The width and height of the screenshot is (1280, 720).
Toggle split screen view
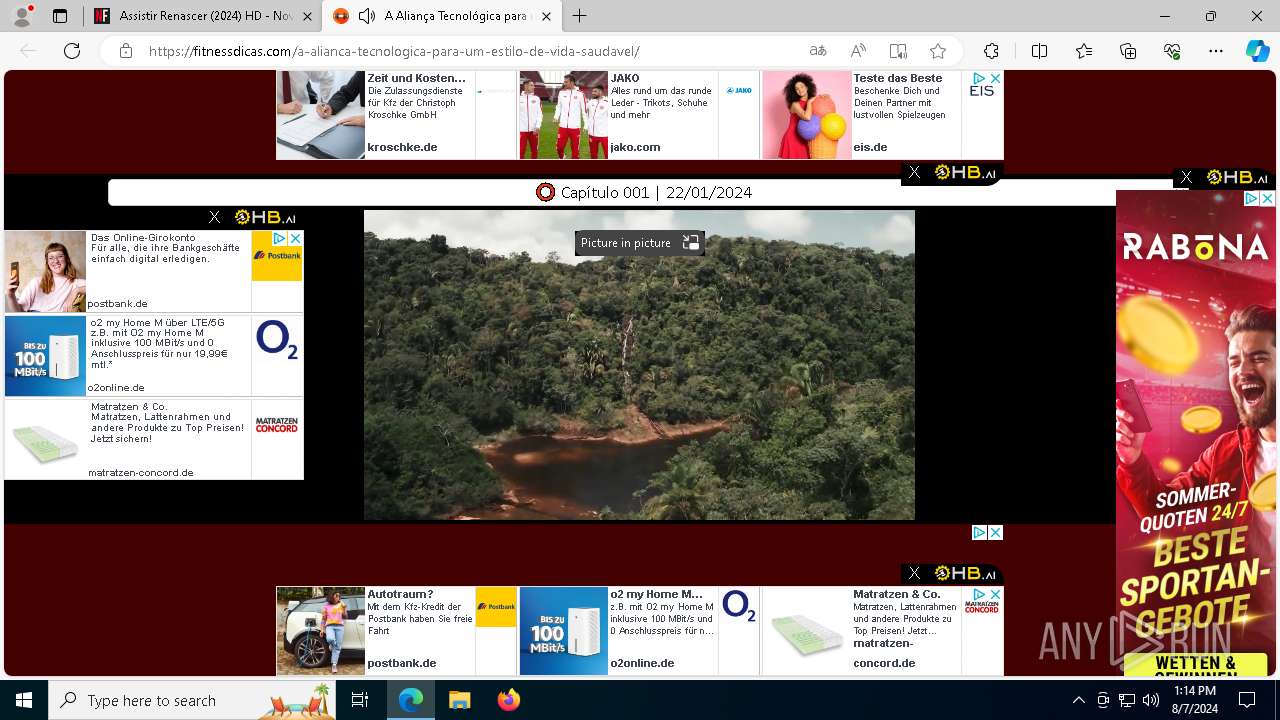coord(1039,51)
